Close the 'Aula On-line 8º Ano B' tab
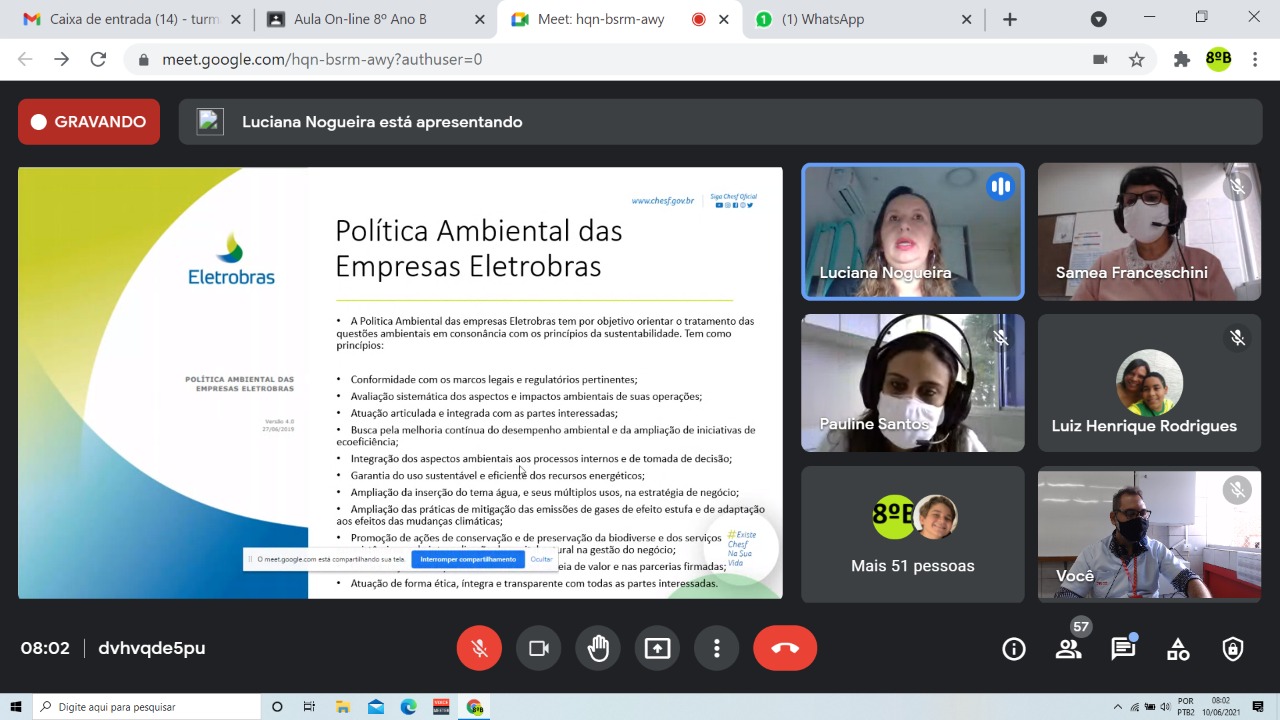1280x720 pixels. pyautogui.click(x=480, y=19)
